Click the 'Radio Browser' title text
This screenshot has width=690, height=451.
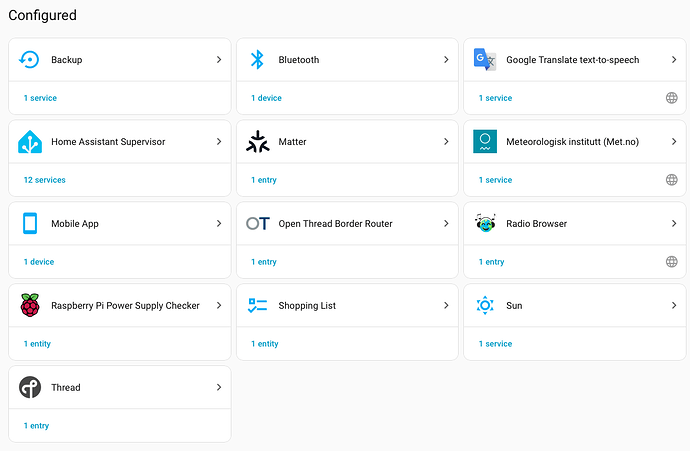pos(536,224)
